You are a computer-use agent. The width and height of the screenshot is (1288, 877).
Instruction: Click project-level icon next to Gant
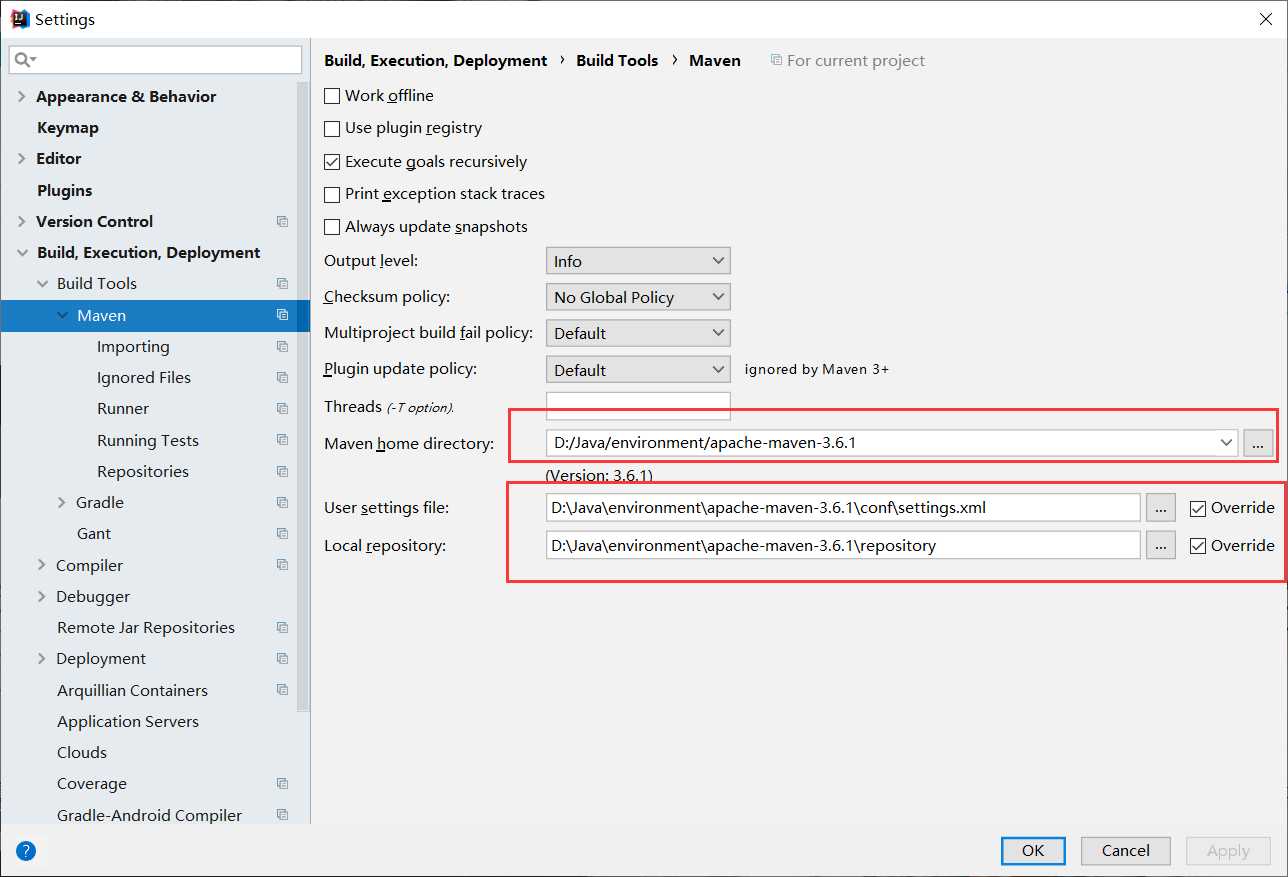[x=282, y=534]
